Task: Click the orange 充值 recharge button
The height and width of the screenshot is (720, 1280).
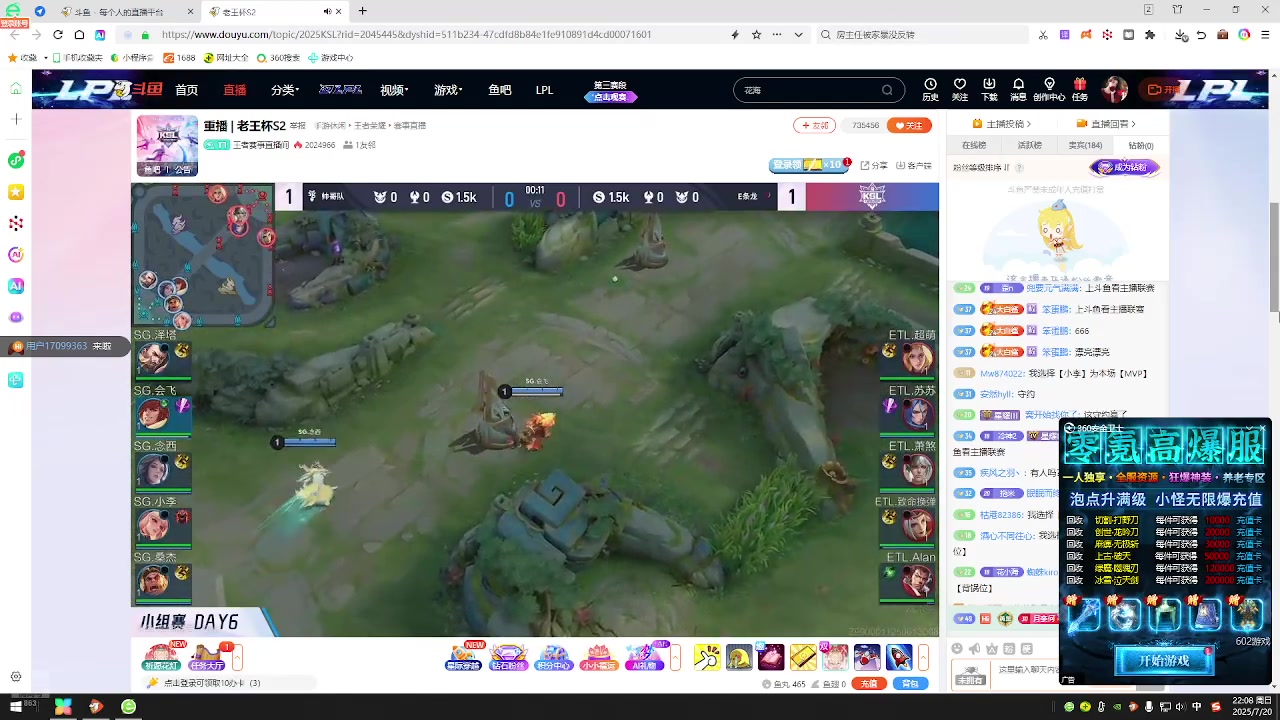Action: (x=869, y=684)
